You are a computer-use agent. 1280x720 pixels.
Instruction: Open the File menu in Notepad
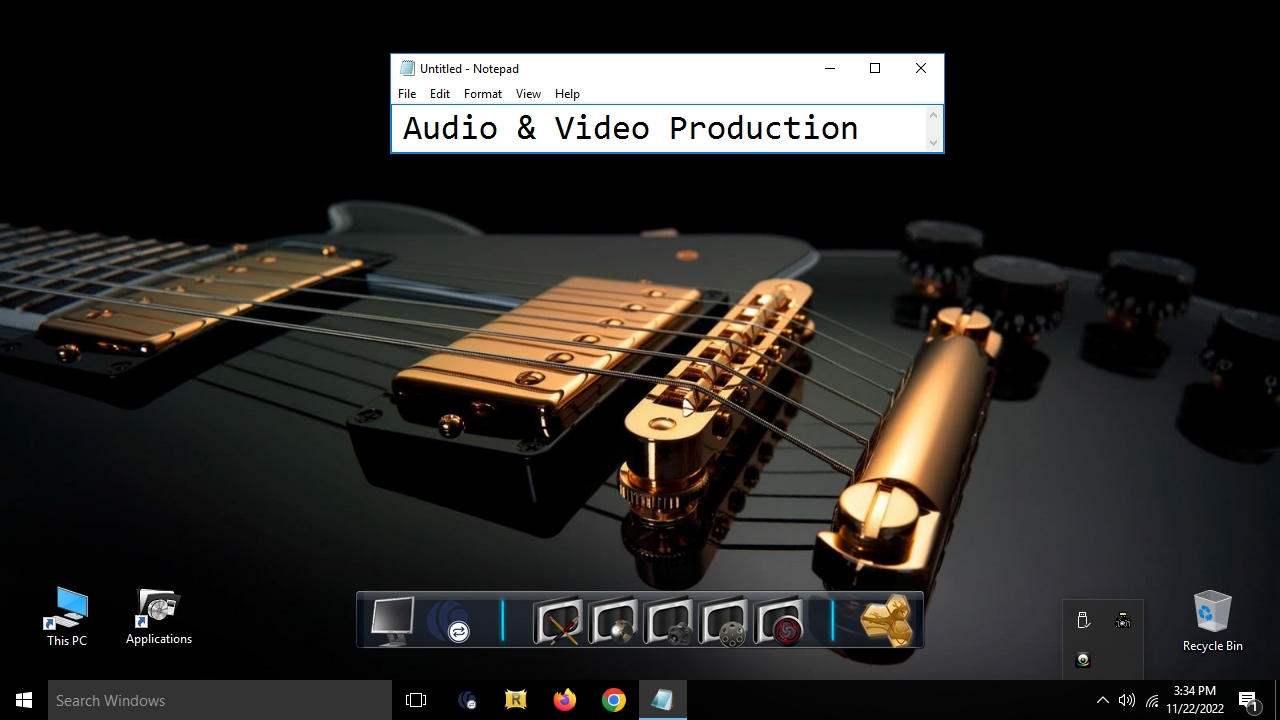[407, 94]
